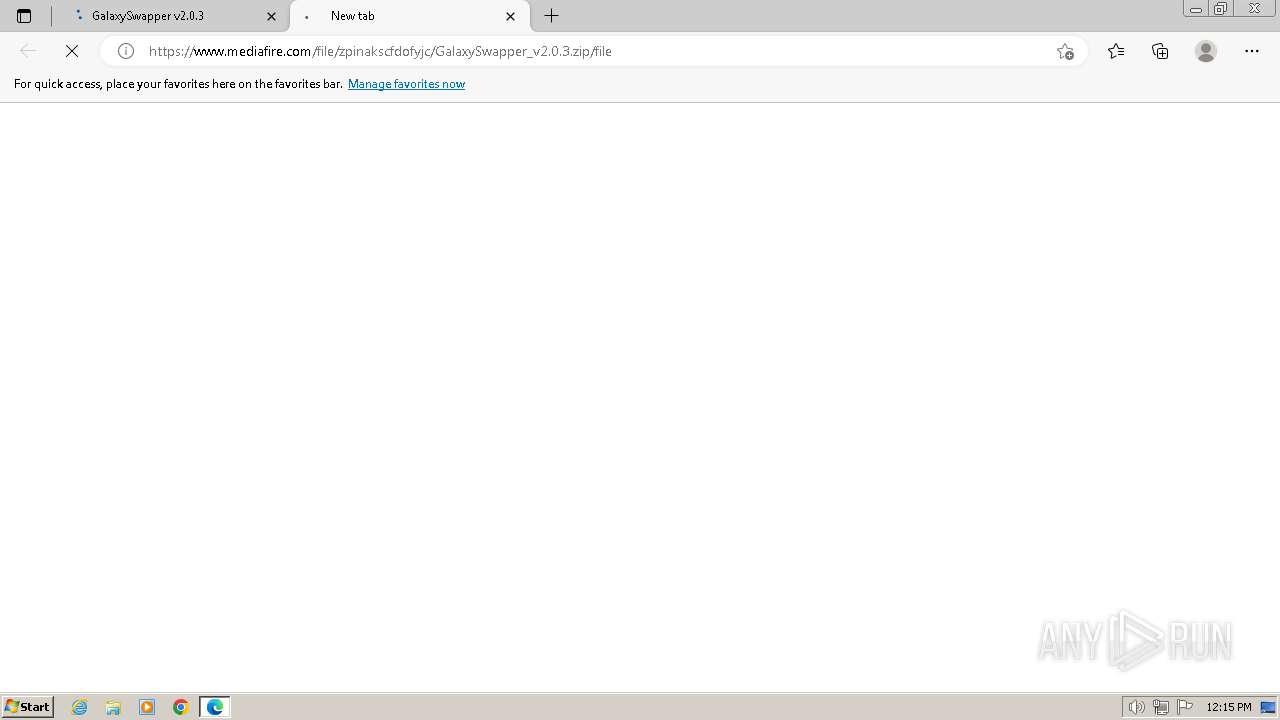This screenshot has width=1280, height=720.
Task: Close the GalaxySwapper v2.0.3 tab
Action: tap(271, 16)
